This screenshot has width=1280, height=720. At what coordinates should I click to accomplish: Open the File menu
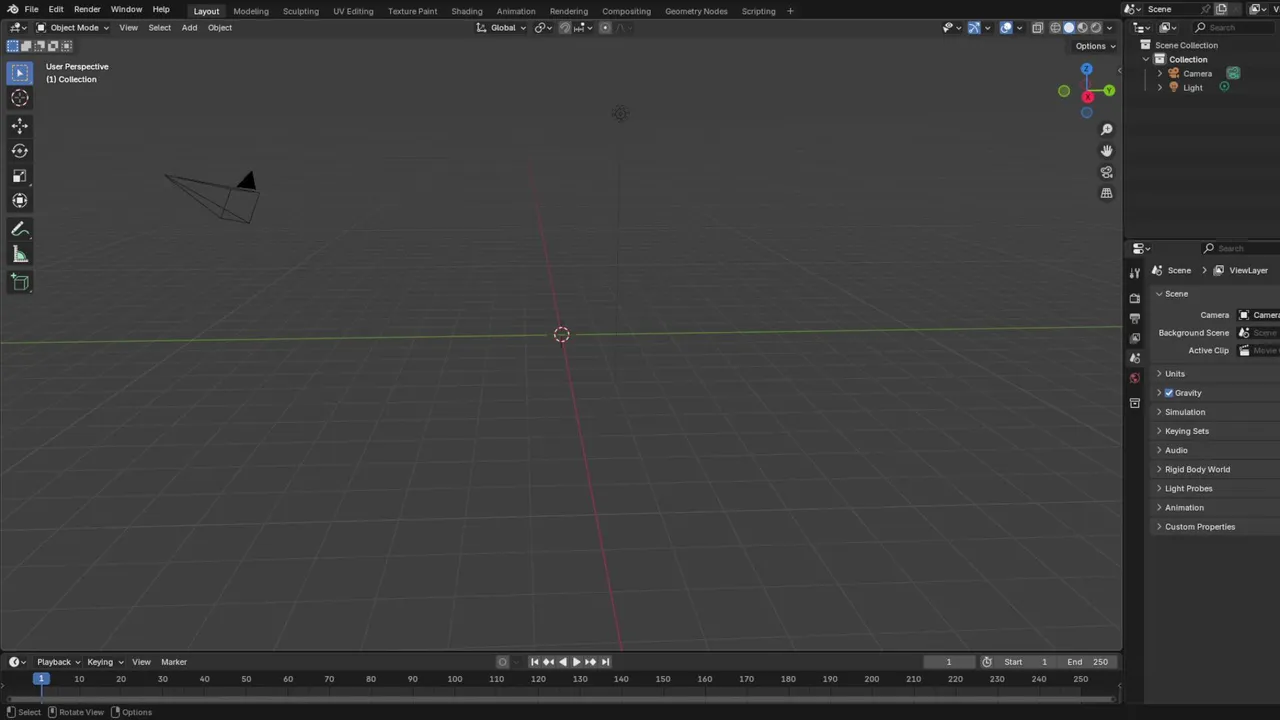click(x=31, y=9)
